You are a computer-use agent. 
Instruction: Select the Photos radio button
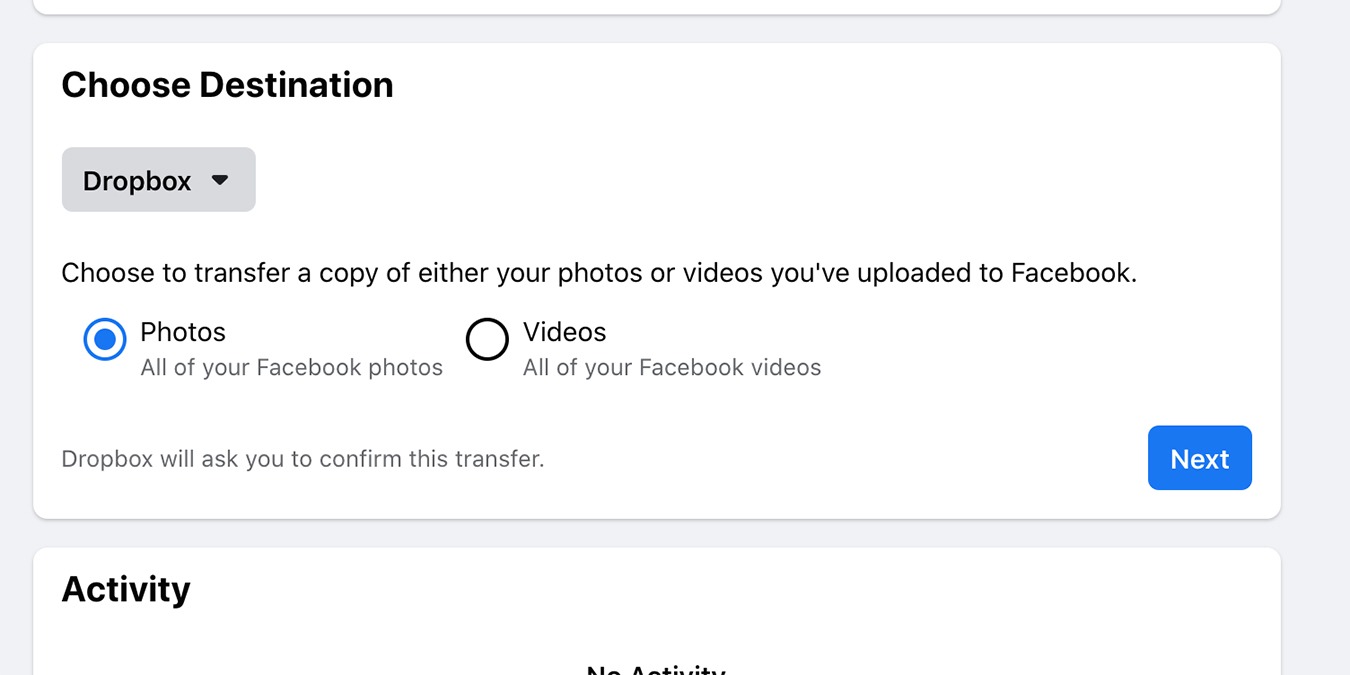(x=104, y=339)
